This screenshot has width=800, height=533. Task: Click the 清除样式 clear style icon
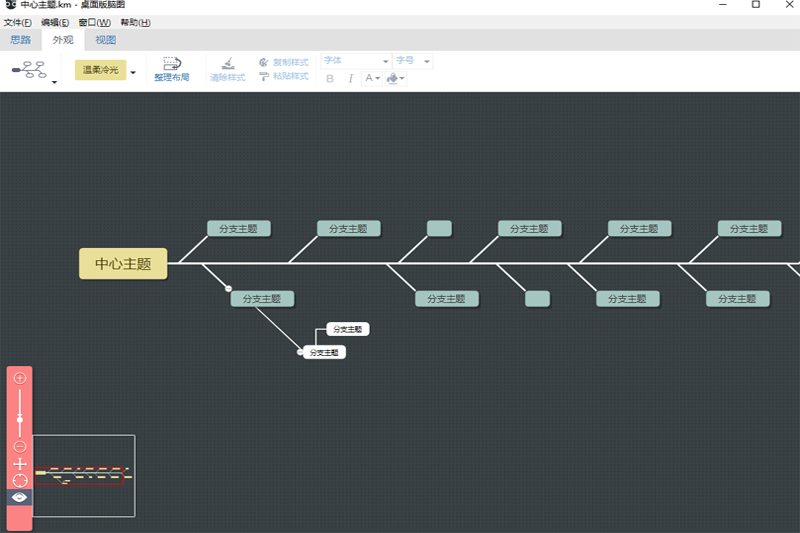click(x=227, y=69)
